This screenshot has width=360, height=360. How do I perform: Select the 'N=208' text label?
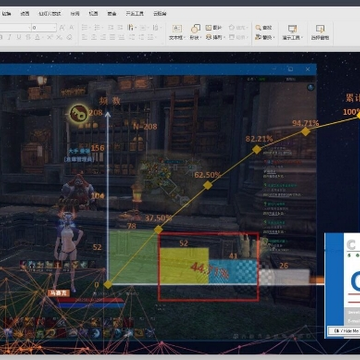click(145, 127)
